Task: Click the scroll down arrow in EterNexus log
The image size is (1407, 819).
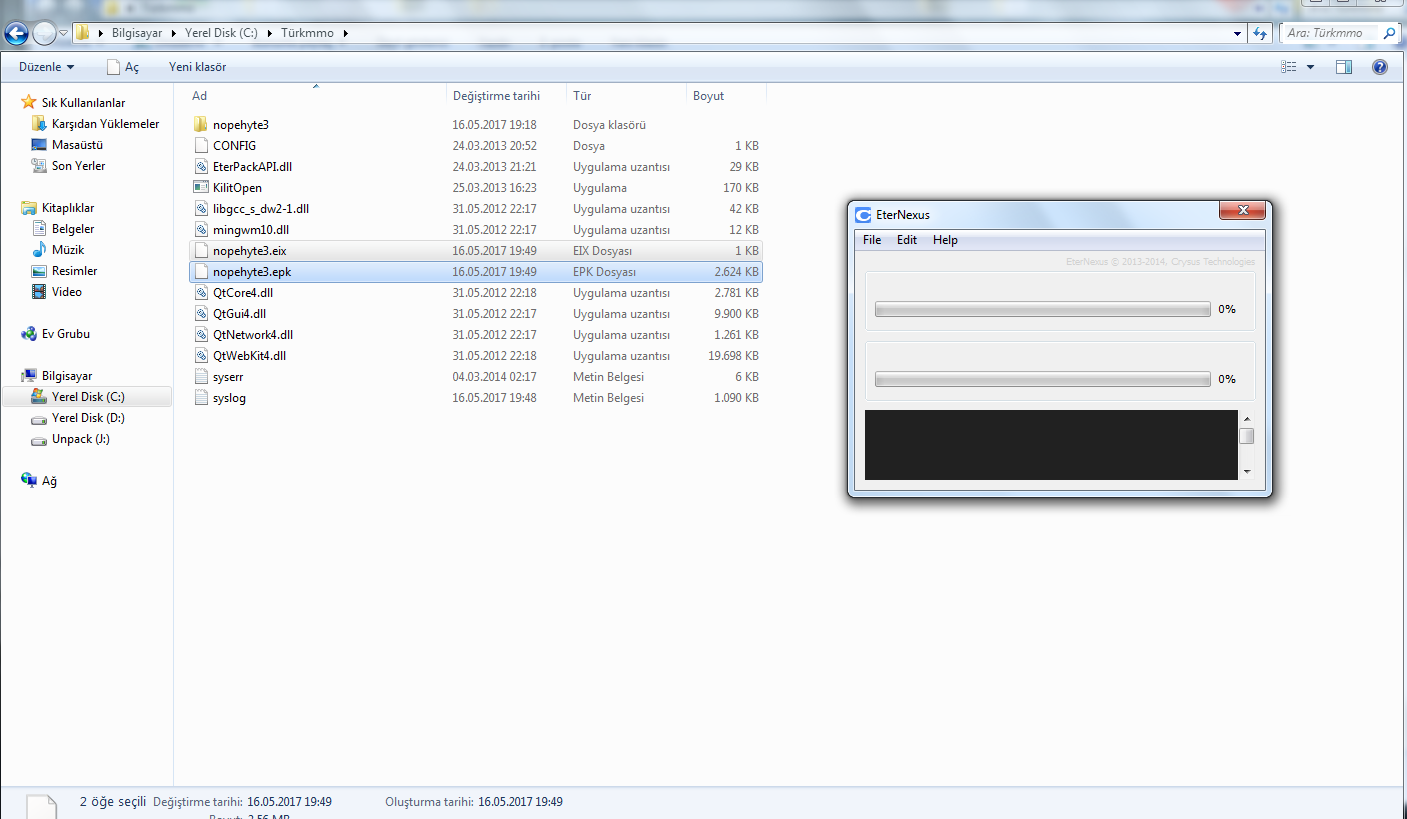Action: (1246, 472)
